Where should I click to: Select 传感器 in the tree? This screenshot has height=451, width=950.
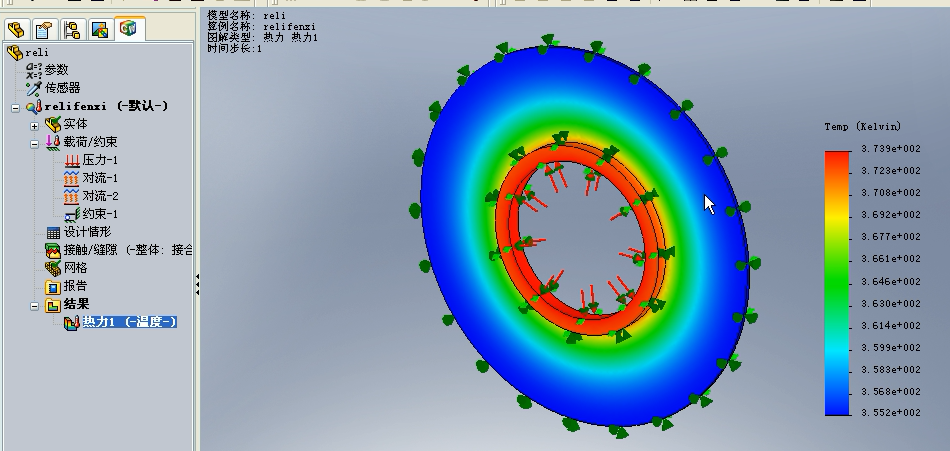62,88
